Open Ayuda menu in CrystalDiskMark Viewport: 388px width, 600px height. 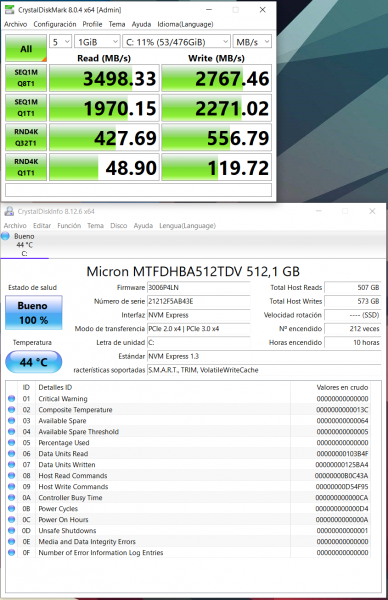[141, 24]
